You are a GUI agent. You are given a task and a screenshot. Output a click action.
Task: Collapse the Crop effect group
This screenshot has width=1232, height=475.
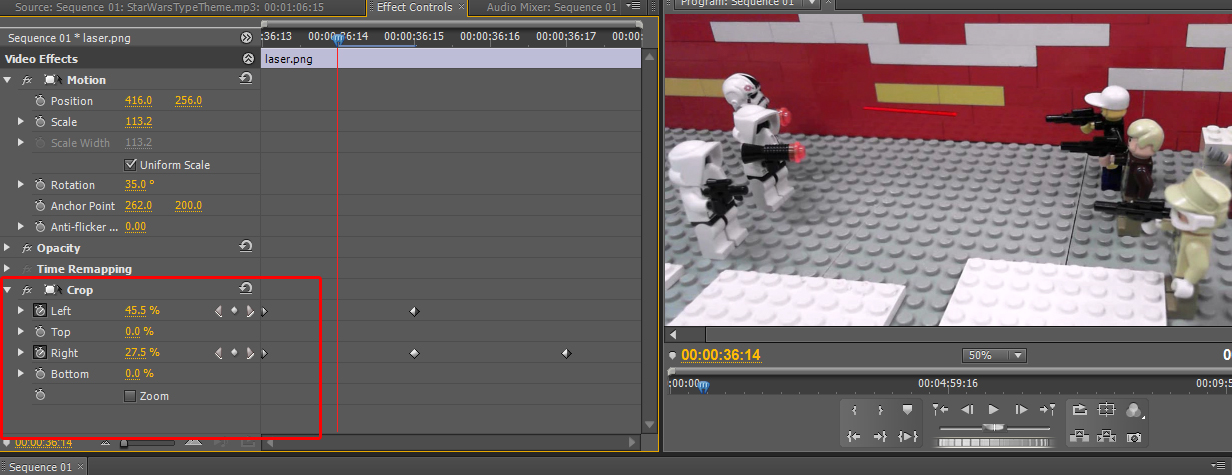point(8,290)
